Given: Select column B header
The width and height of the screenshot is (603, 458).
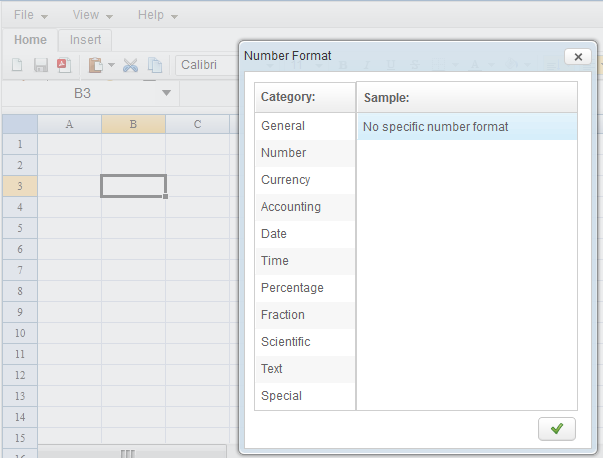Looking at the screenshot, I should (133, 124).
